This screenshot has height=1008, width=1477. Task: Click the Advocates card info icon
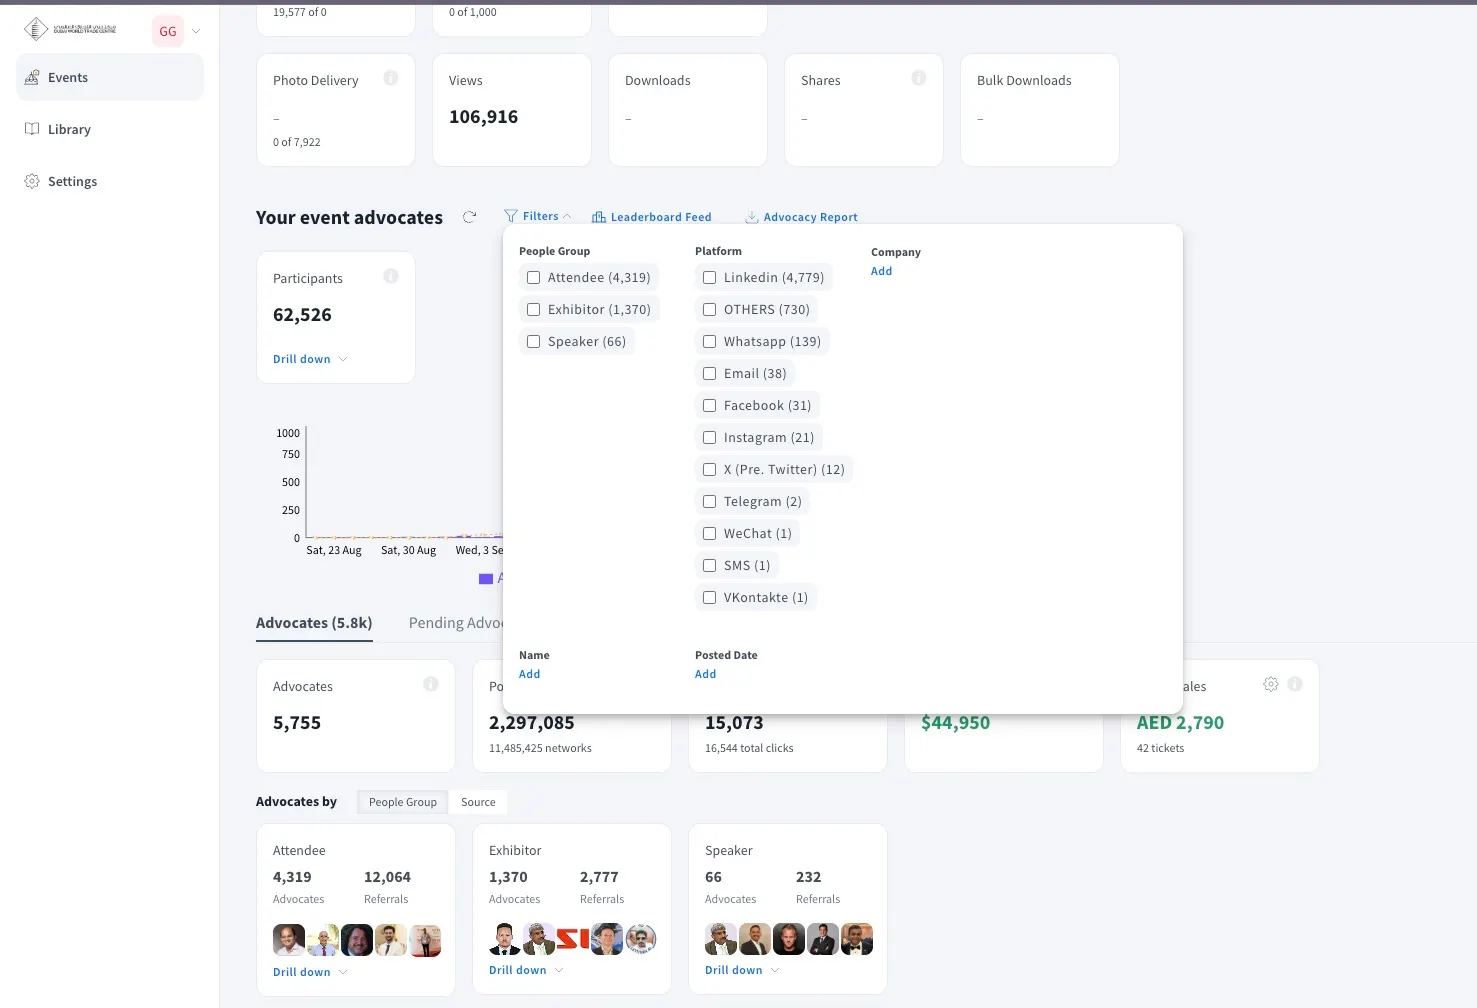pos(431,684)
